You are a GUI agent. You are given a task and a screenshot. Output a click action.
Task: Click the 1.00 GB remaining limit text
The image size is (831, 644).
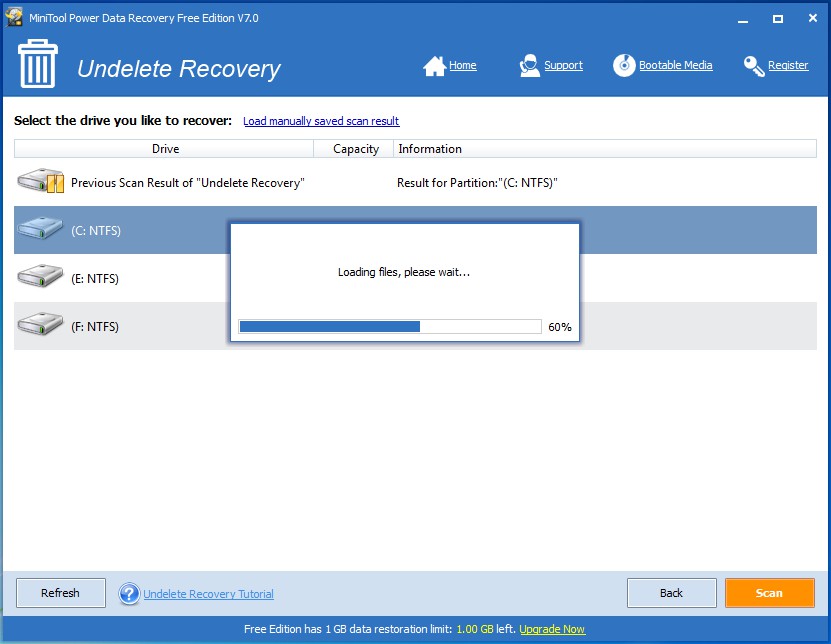475,629
